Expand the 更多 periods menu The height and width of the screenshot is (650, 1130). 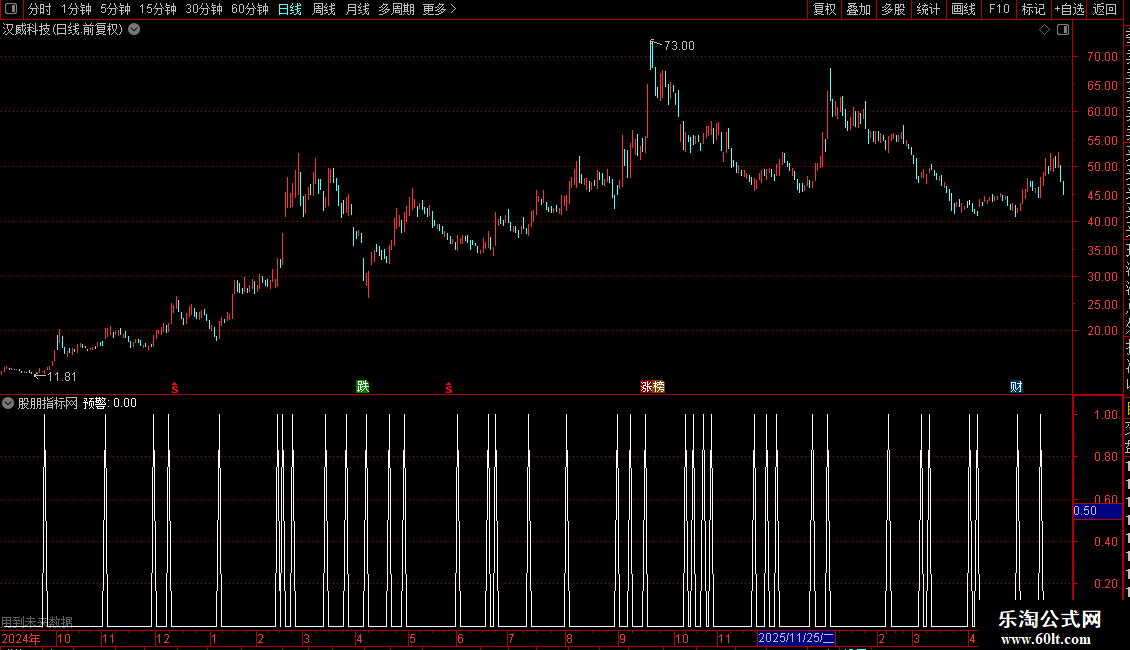439,9
